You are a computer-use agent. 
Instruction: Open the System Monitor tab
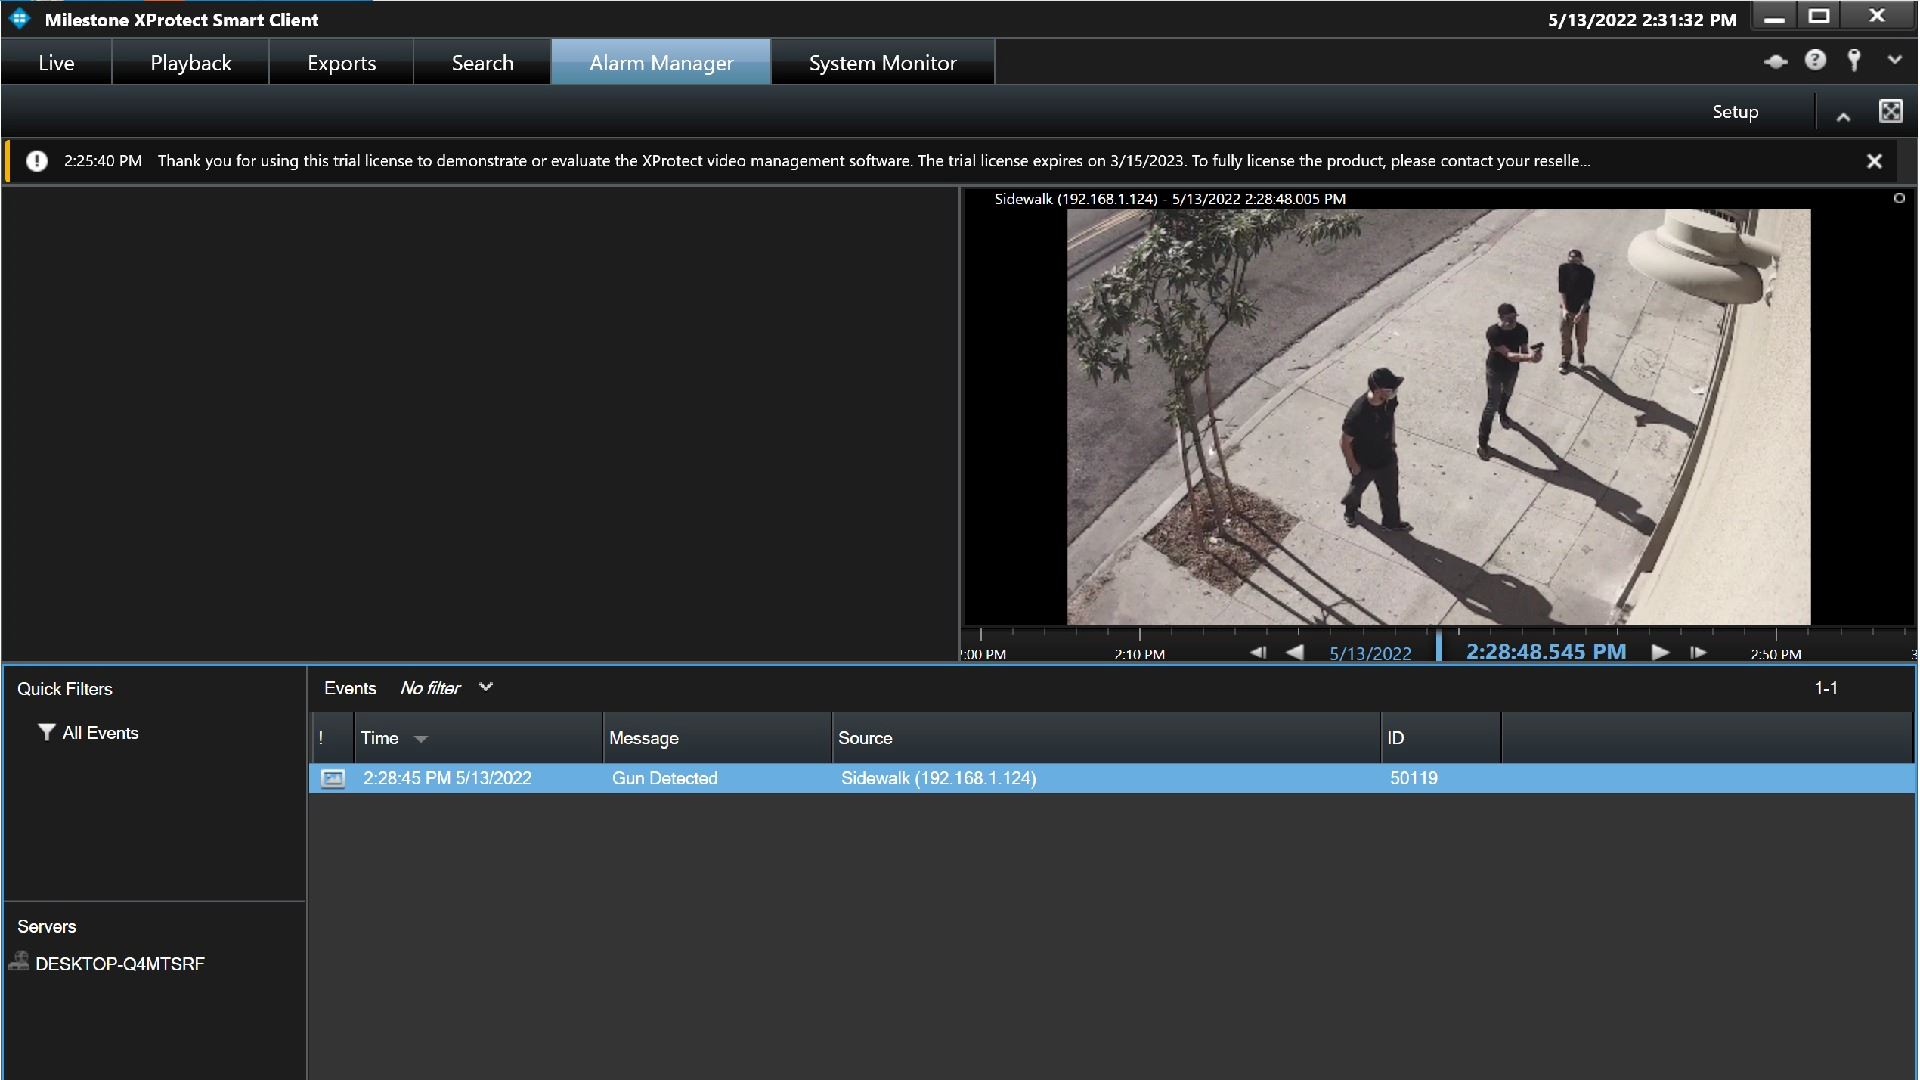click(882, 62)
